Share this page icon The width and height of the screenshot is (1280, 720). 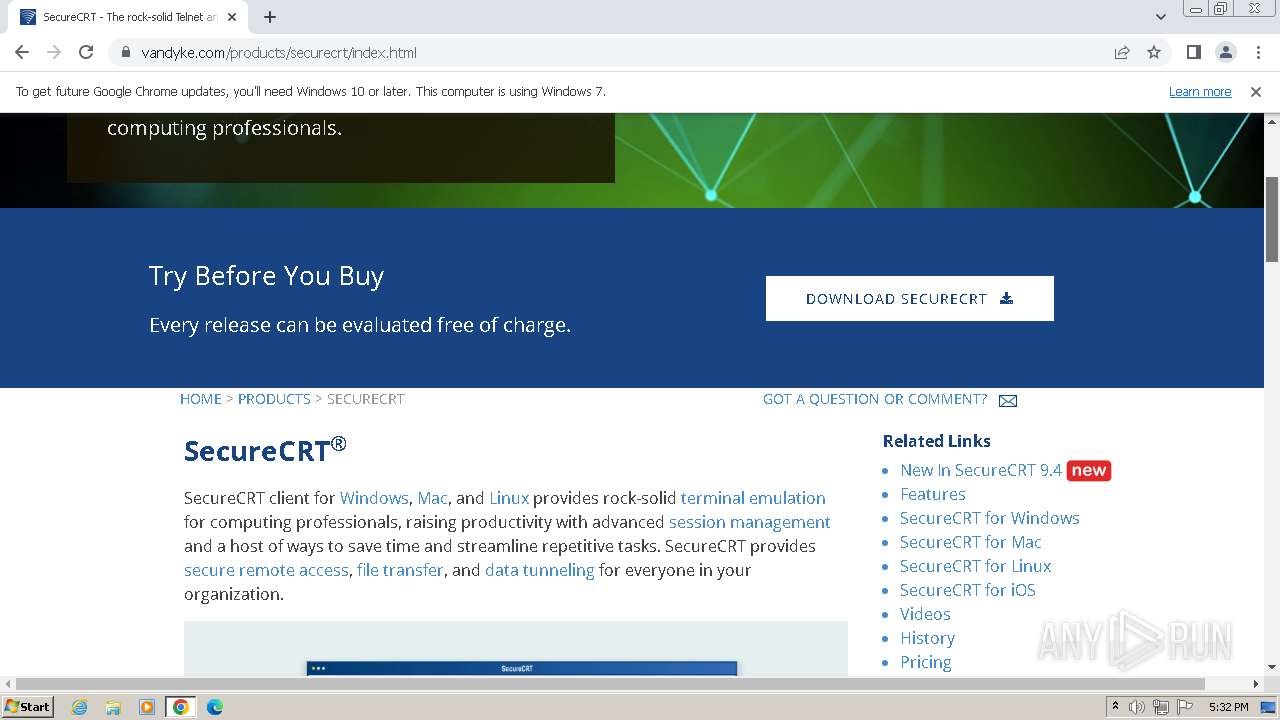pyautogui.click(x=1122, y=52)
